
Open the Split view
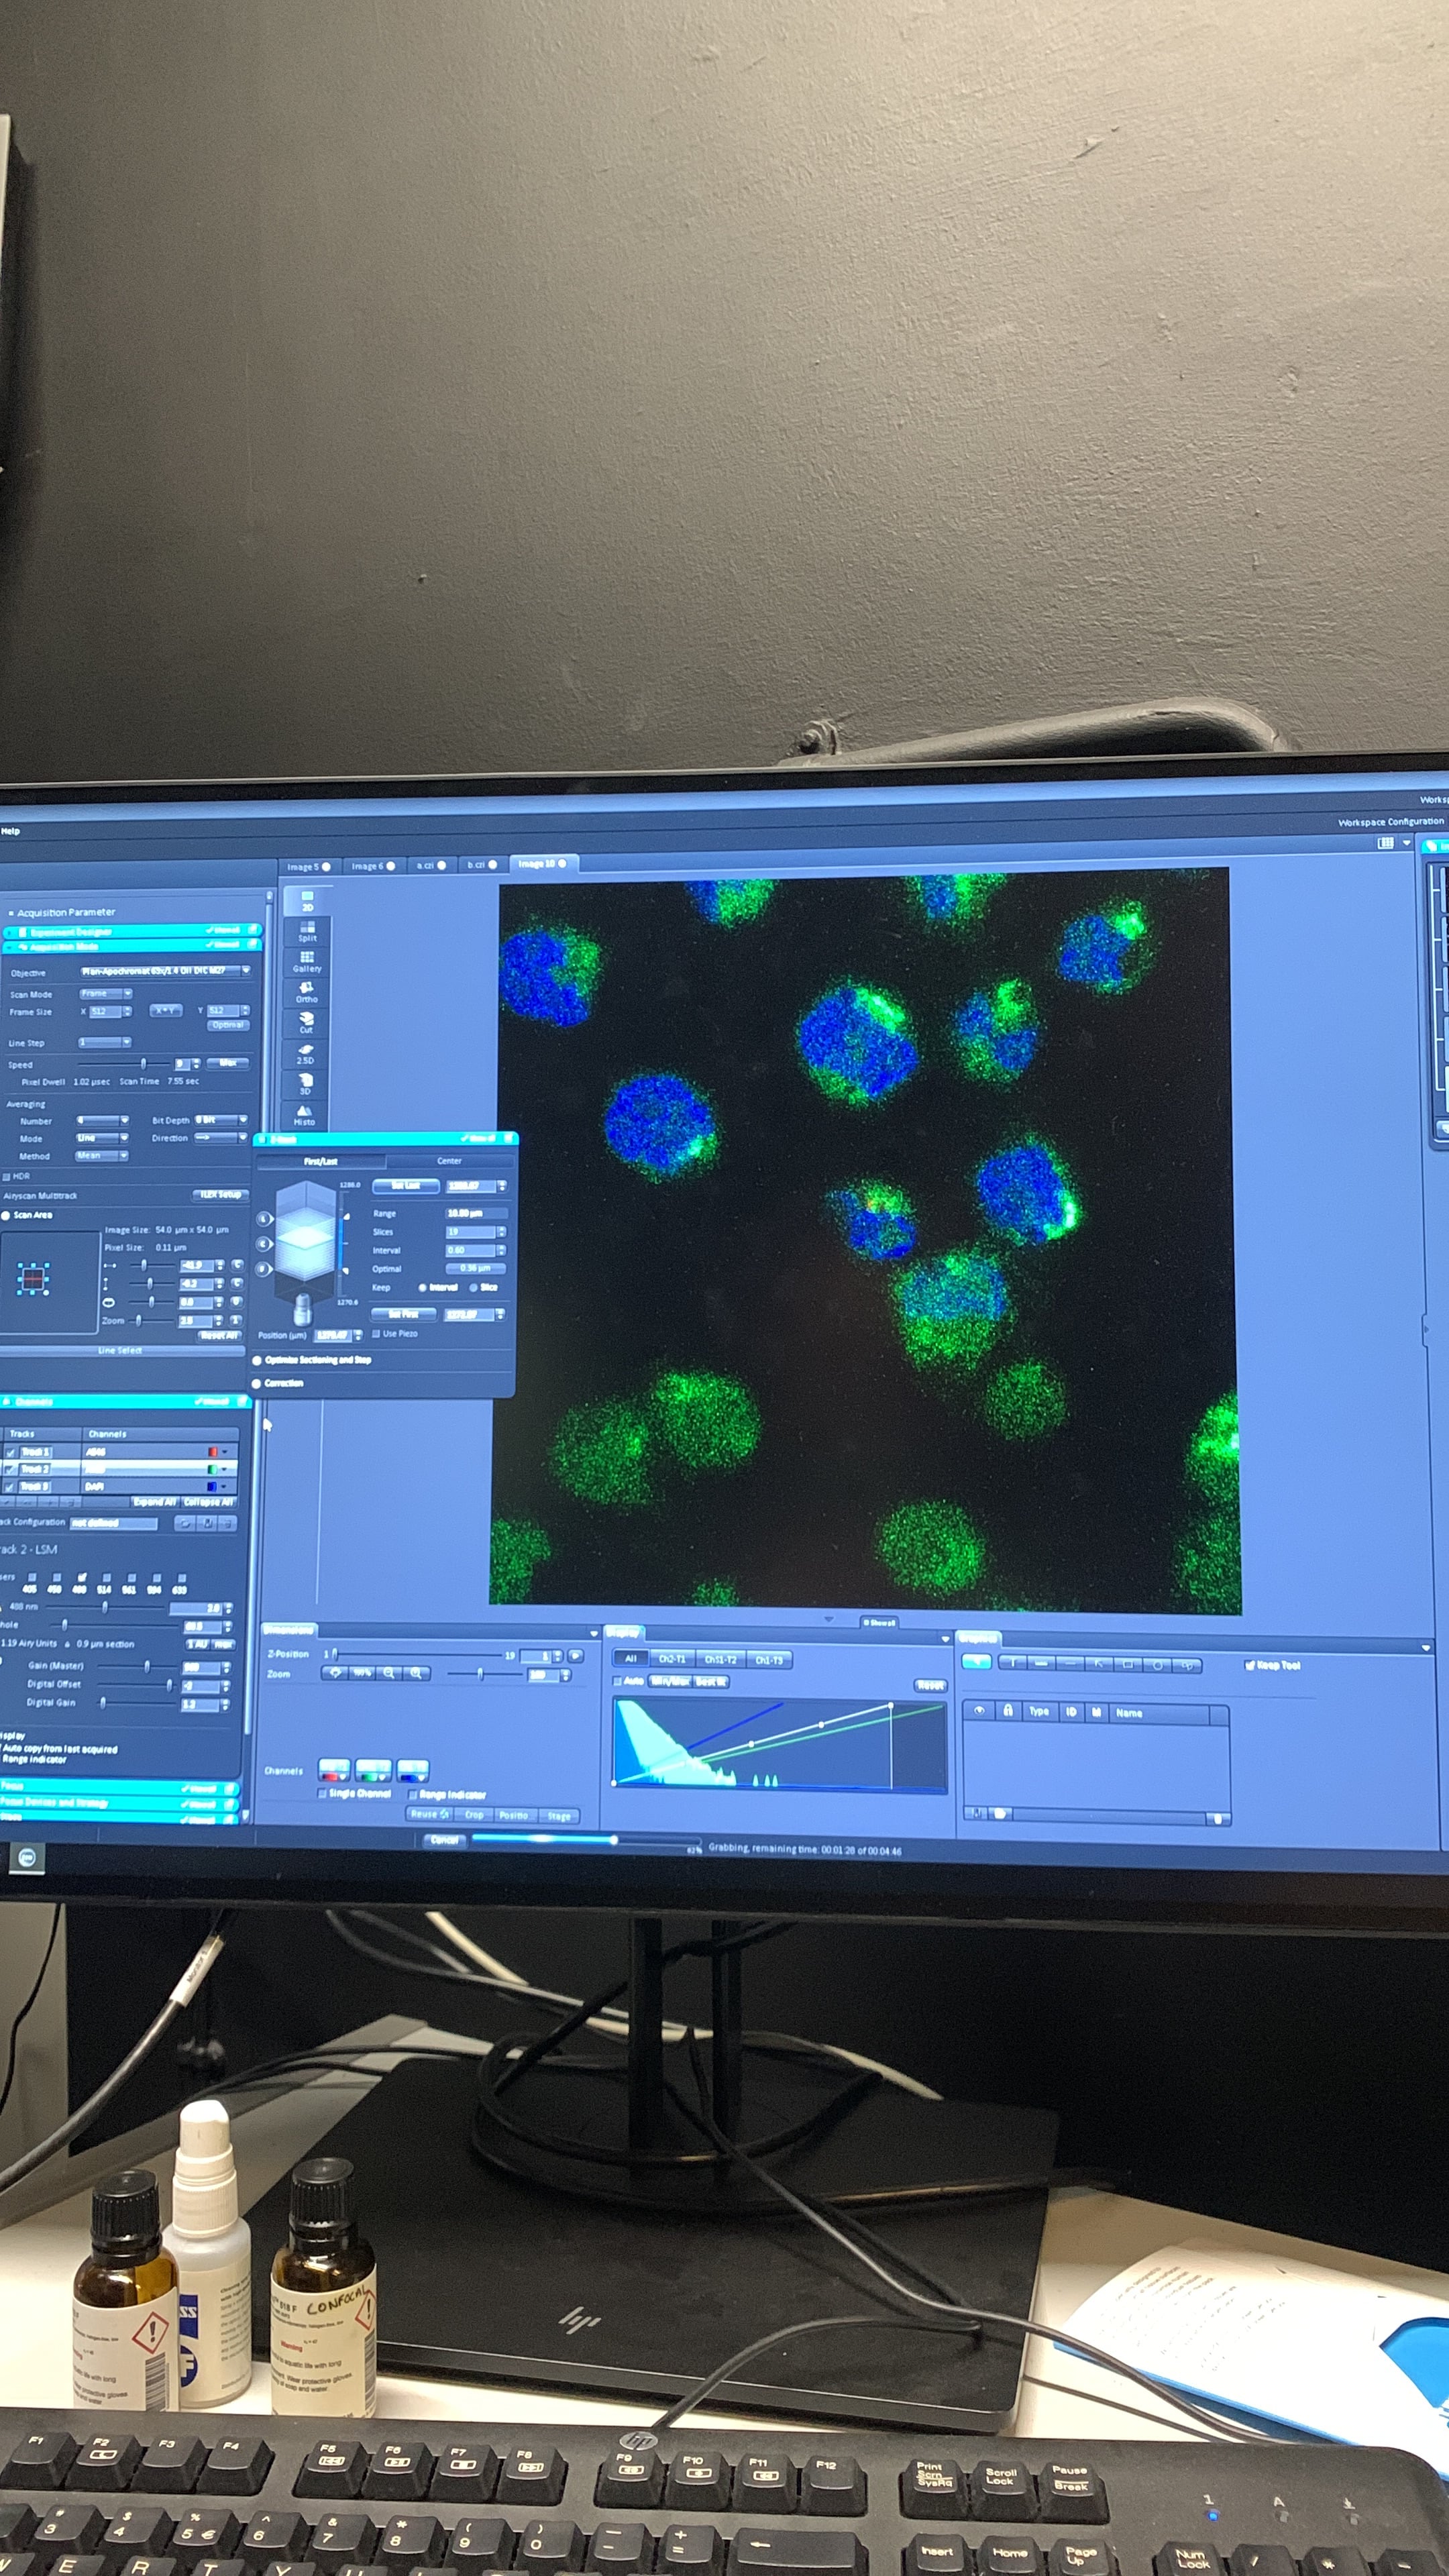307,932
